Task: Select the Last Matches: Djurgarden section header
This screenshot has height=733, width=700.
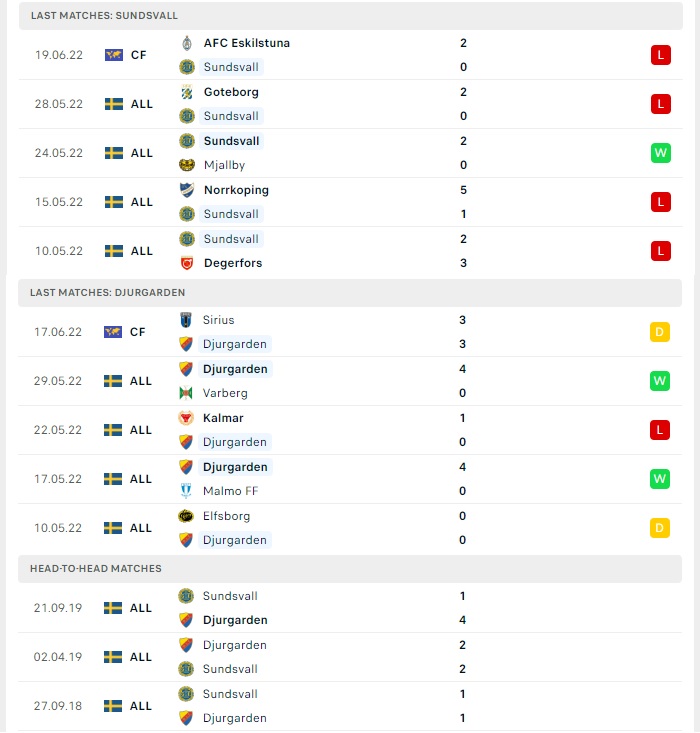Action: 350,293
